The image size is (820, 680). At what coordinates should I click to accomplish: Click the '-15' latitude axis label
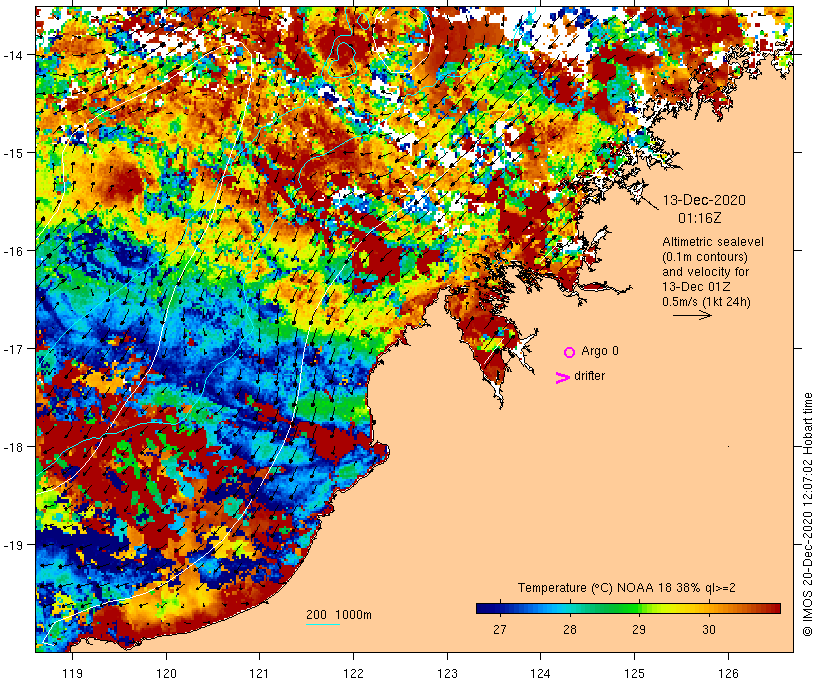13,153
